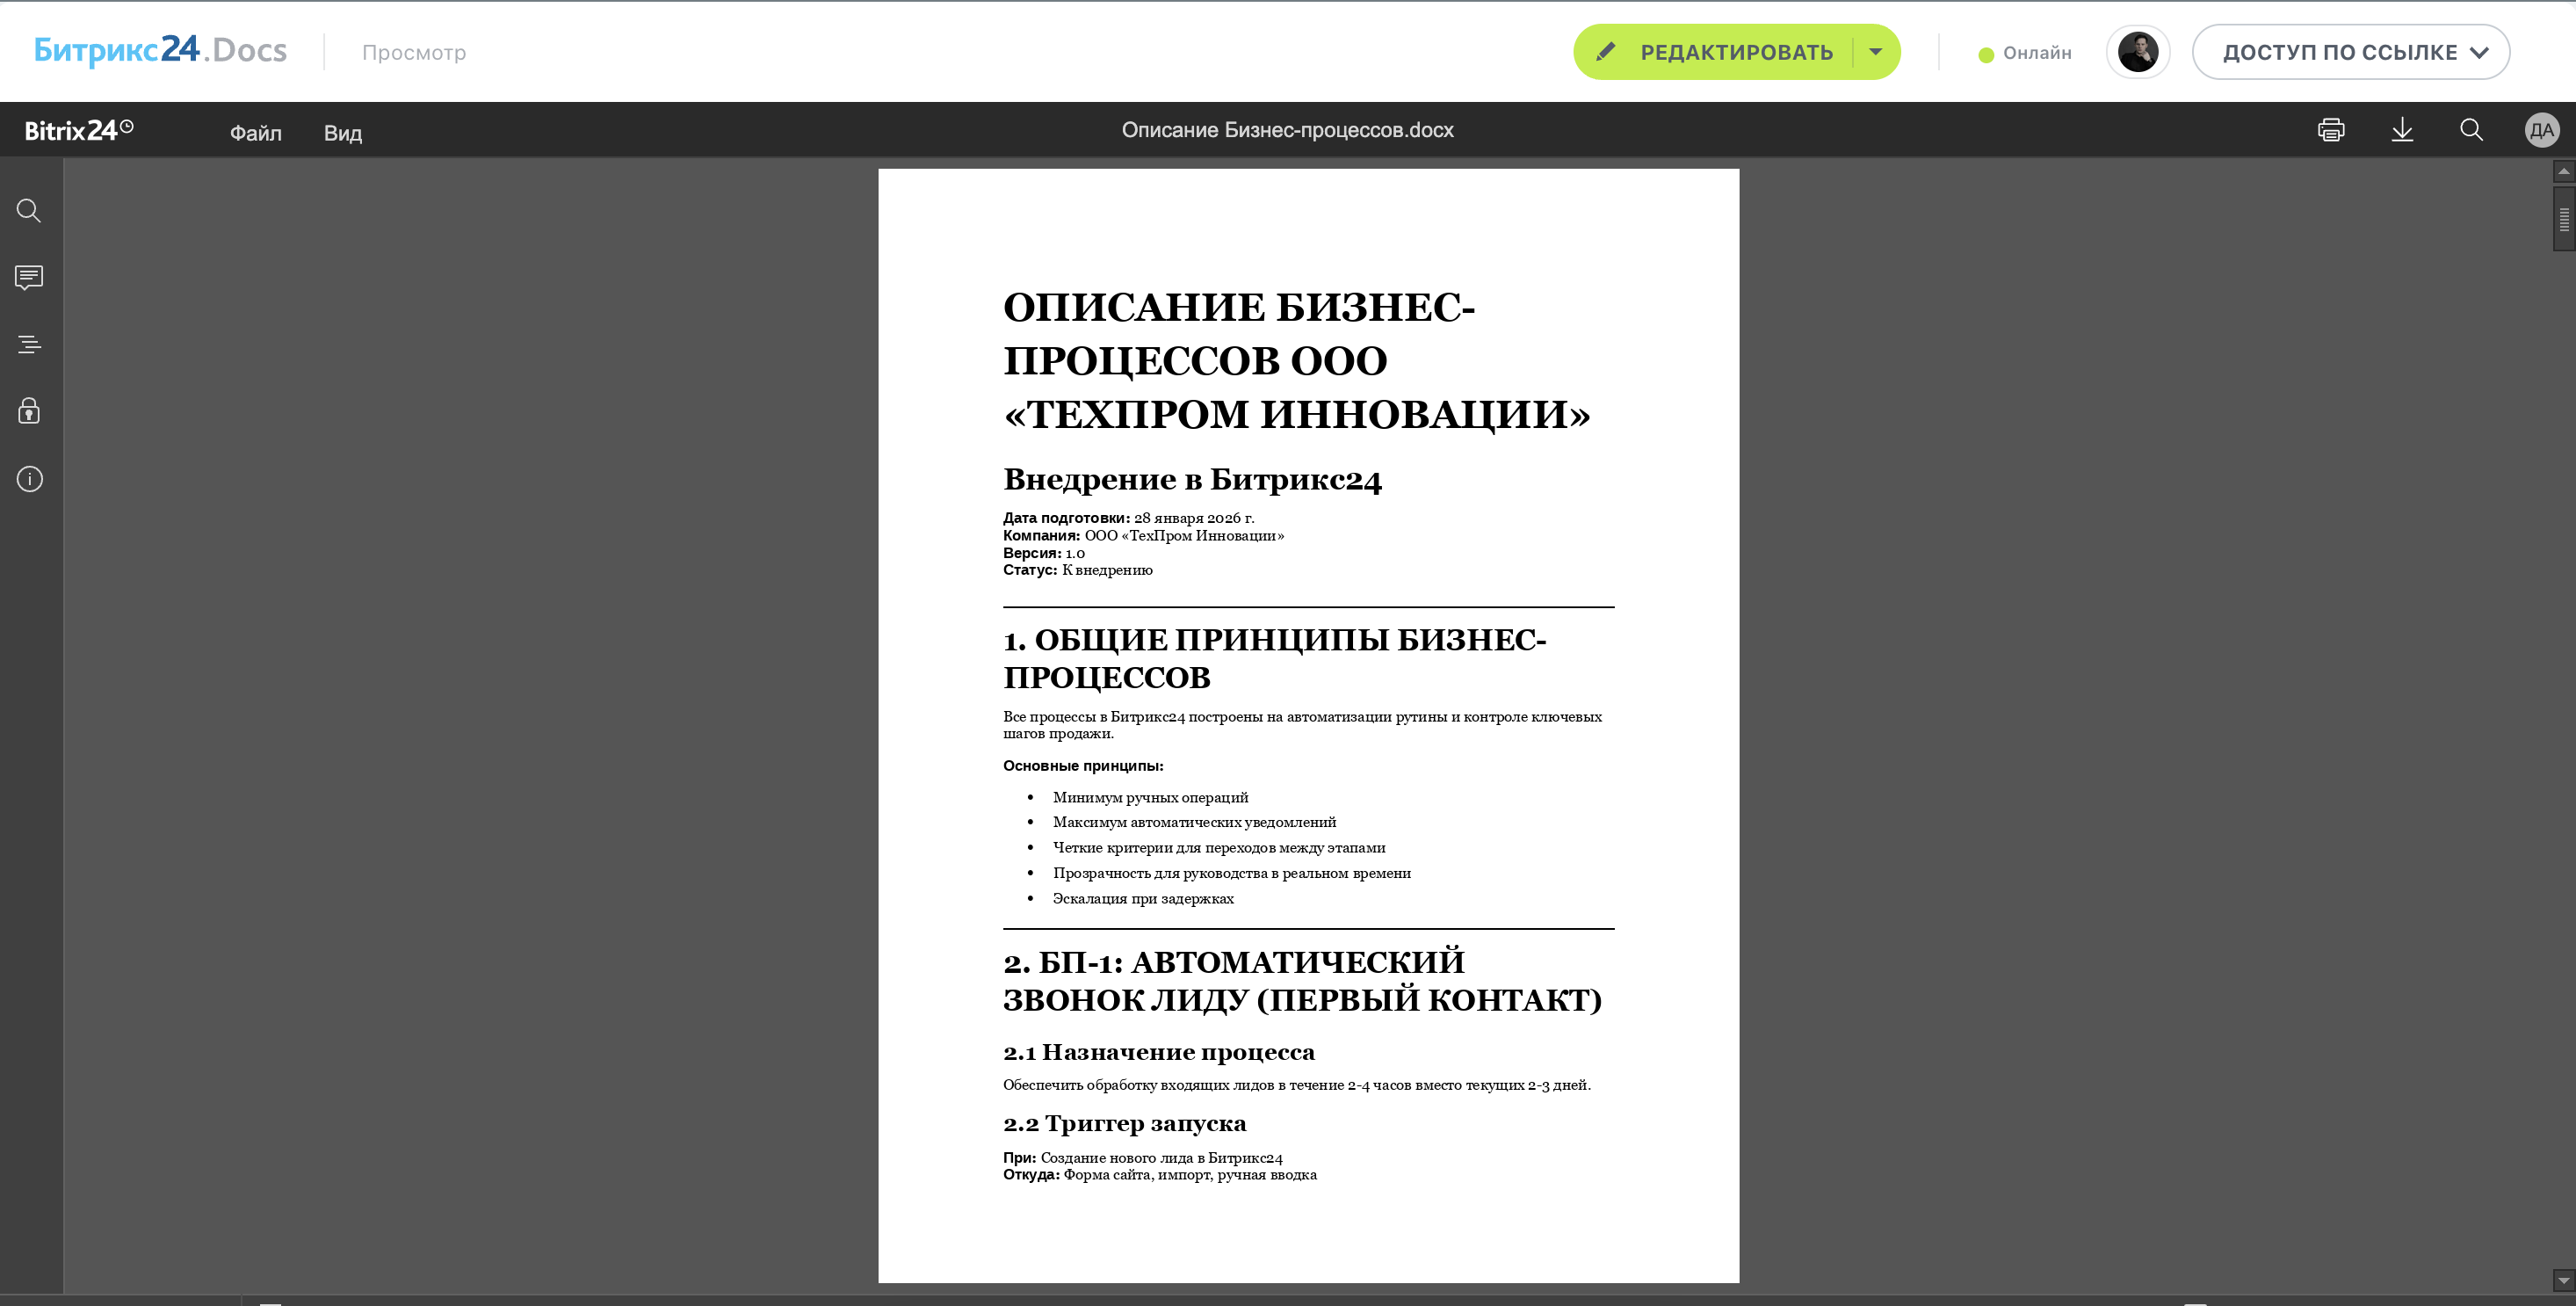Click the heading 2.1 Назначение процесса
Image resolution: width=2576 pixels, height=1306 pixels.
pos(1159,1052)
